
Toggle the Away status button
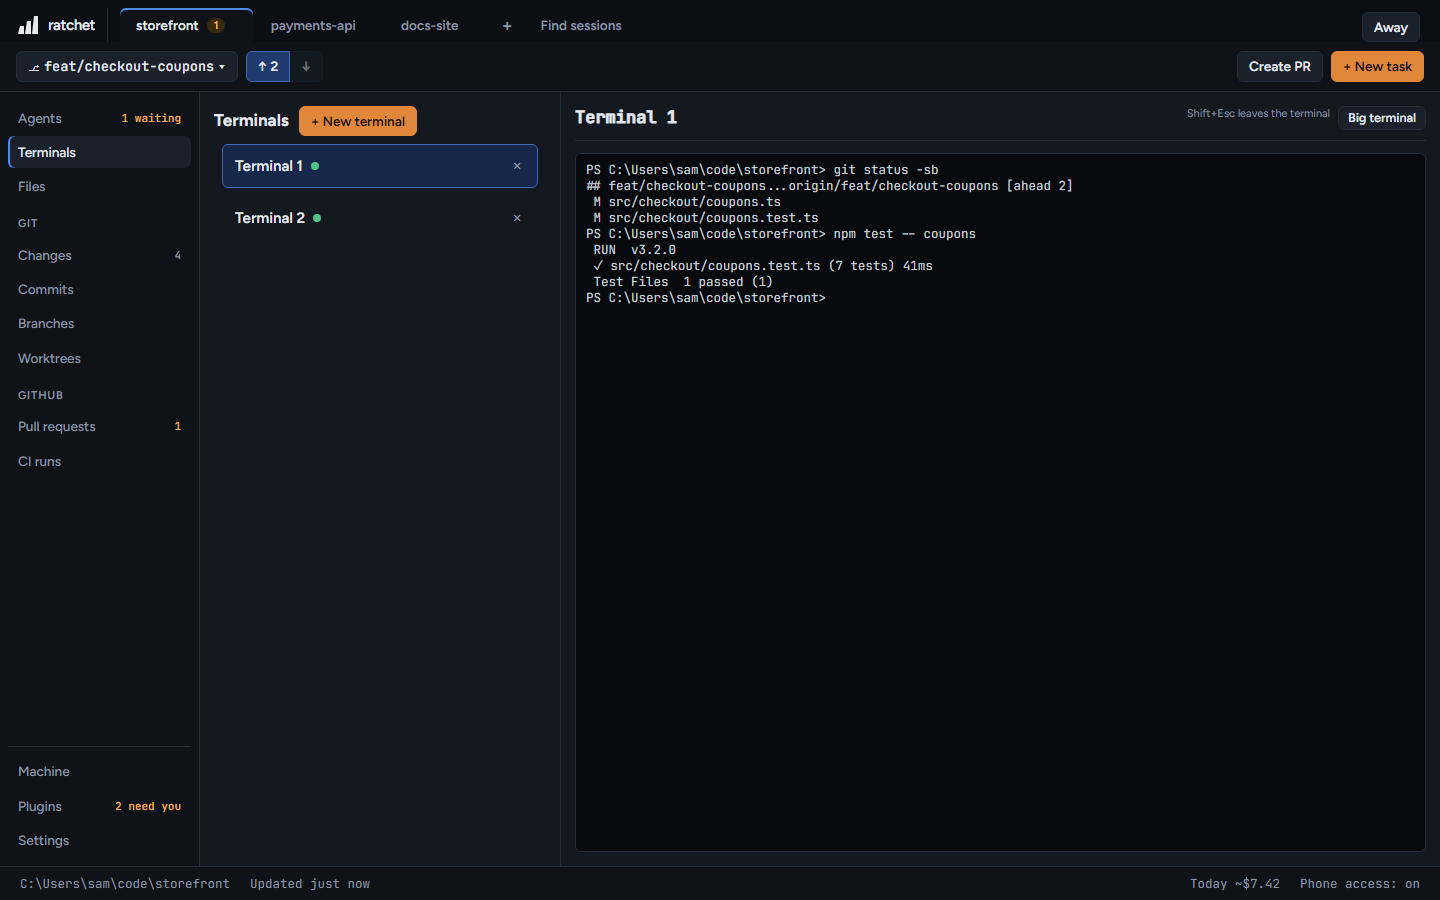pos(1390,27)
